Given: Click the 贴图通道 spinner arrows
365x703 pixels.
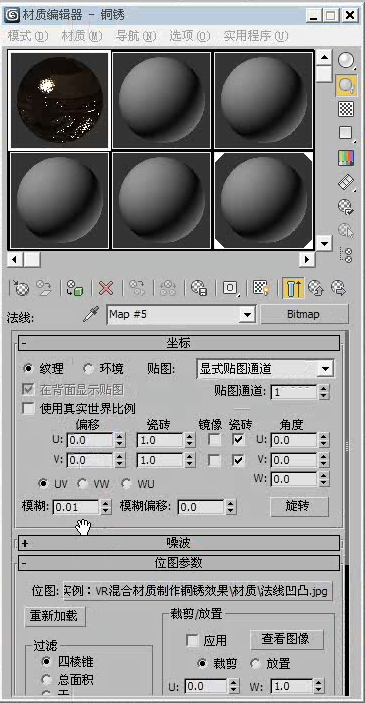Looking at the screenshot, I should click(324, 392).
